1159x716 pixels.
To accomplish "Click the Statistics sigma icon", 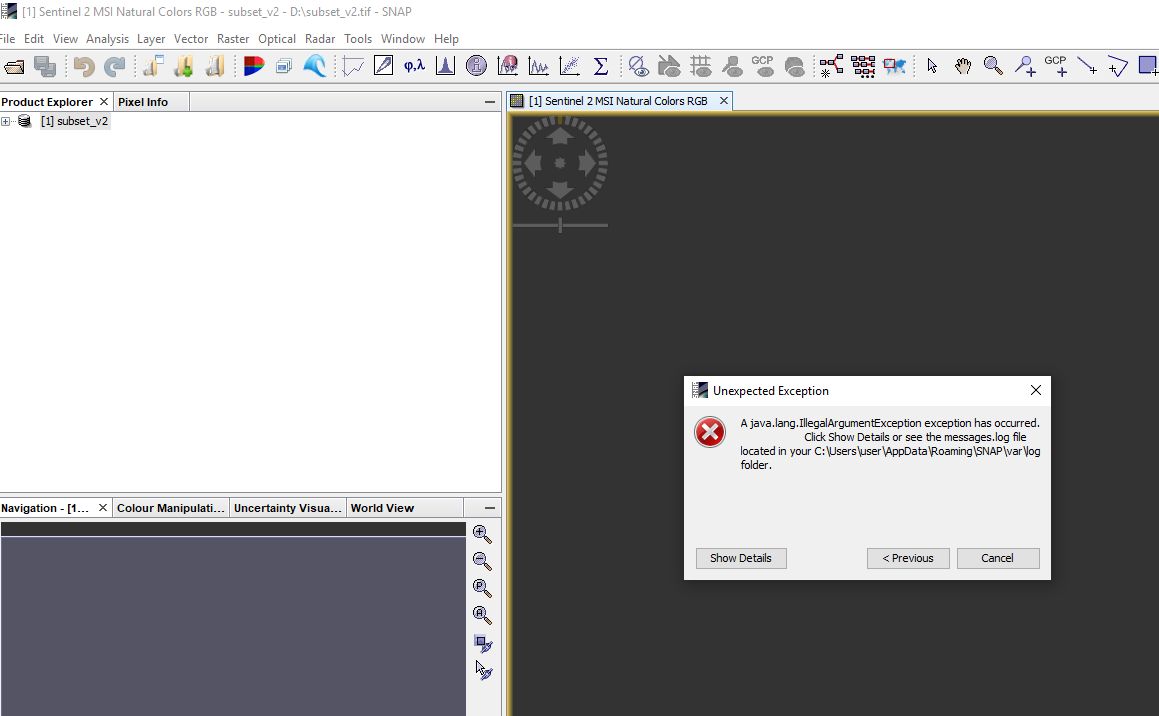I will pyautogui.click(x=600, y=66).
